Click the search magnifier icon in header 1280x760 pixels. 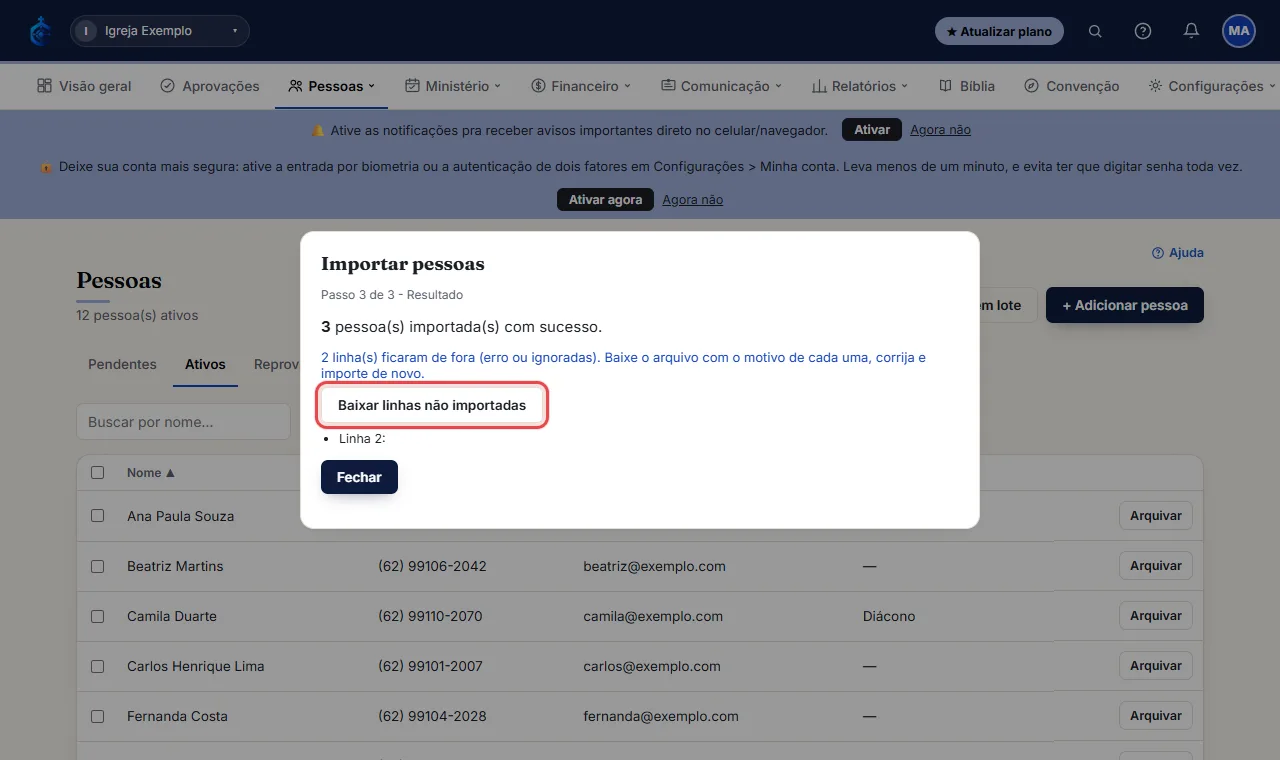(1095, 31)
